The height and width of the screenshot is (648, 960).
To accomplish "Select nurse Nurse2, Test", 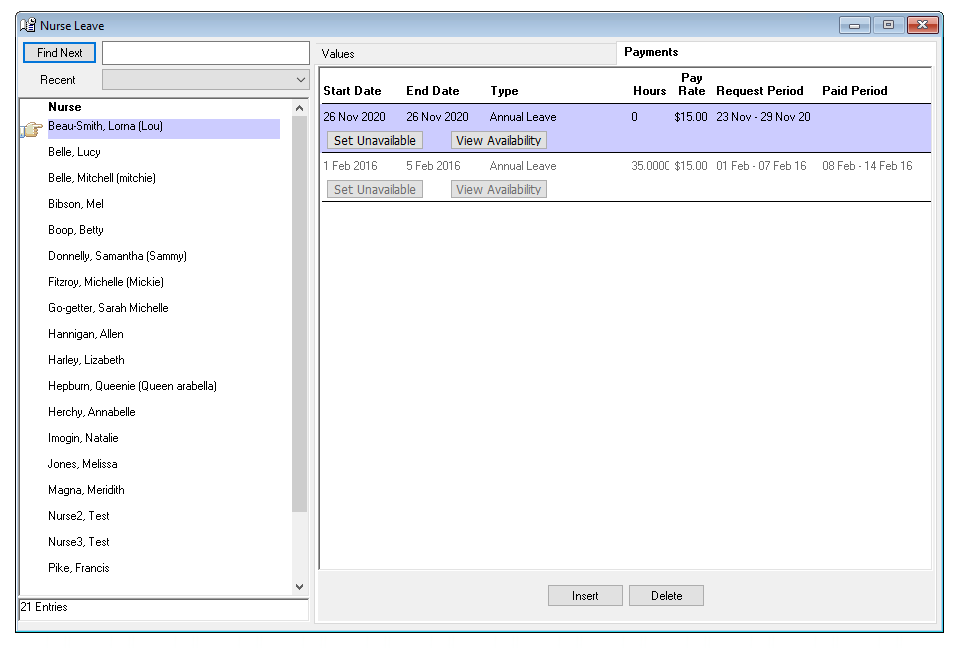I will pos(79,516).
